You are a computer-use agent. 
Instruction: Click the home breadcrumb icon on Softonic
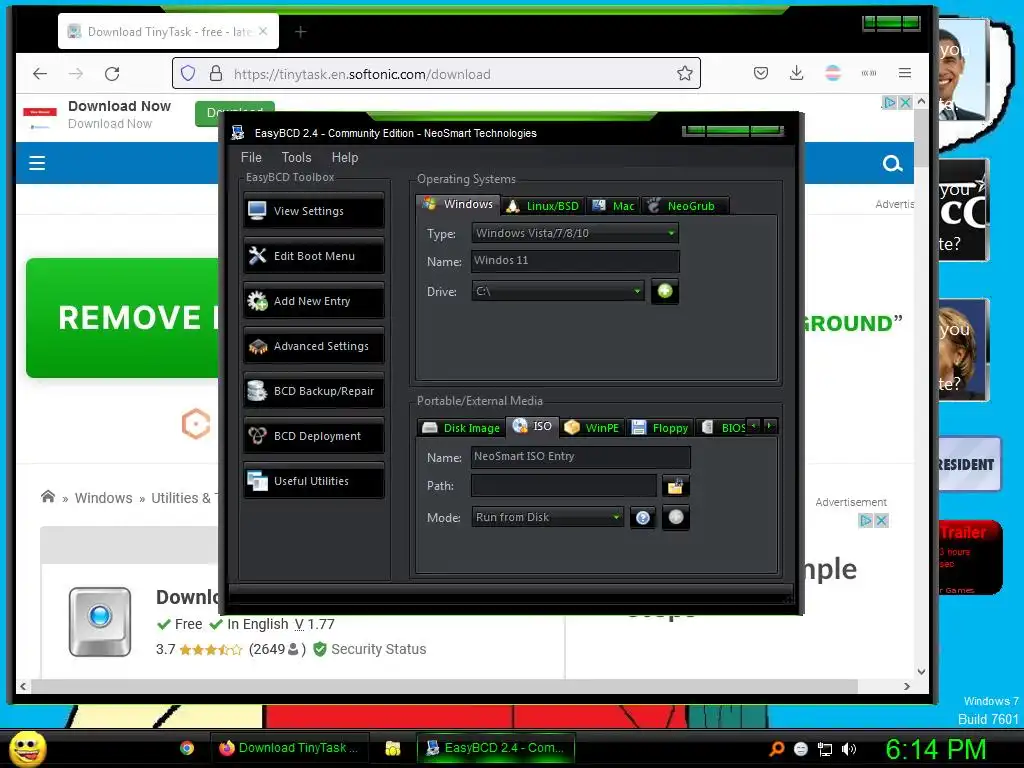point(48,497)
